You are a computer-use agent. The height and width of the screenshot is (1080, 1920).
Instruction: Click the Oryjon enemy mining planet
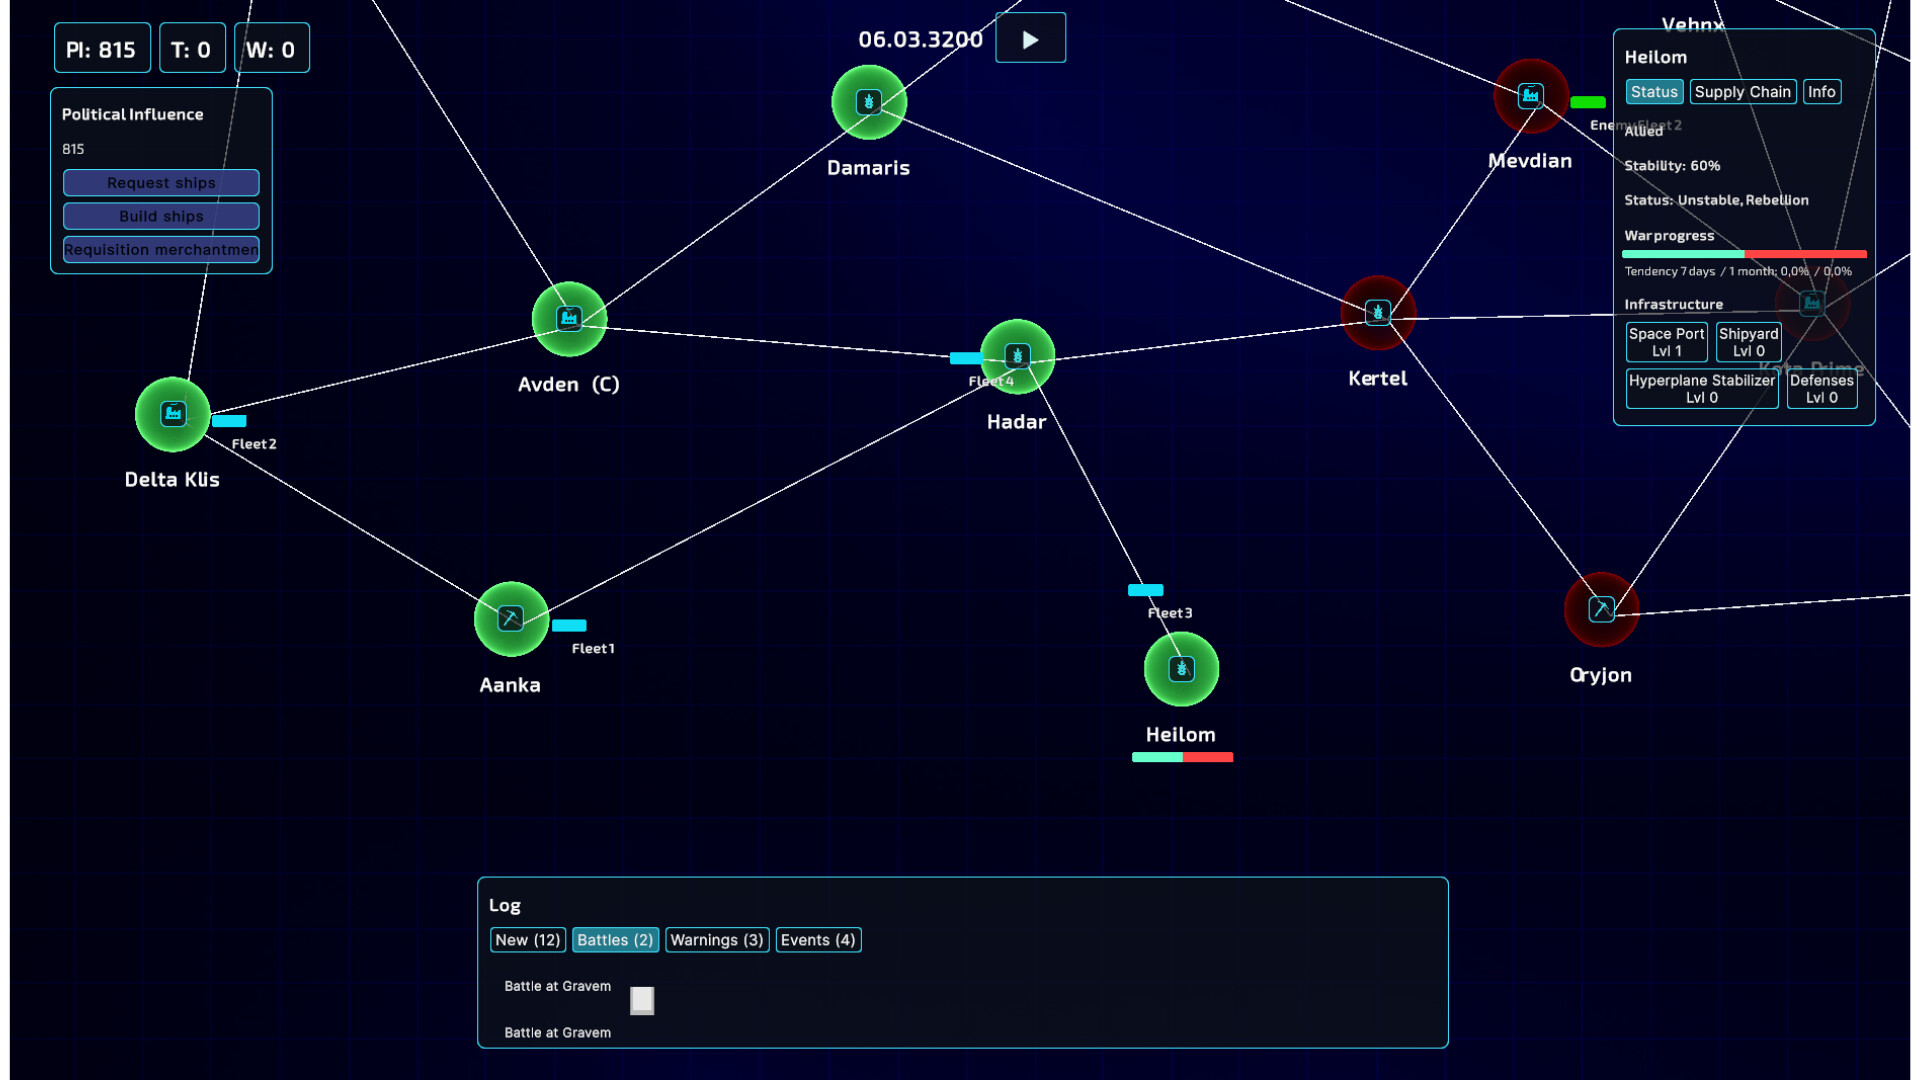pos(1601,609)
